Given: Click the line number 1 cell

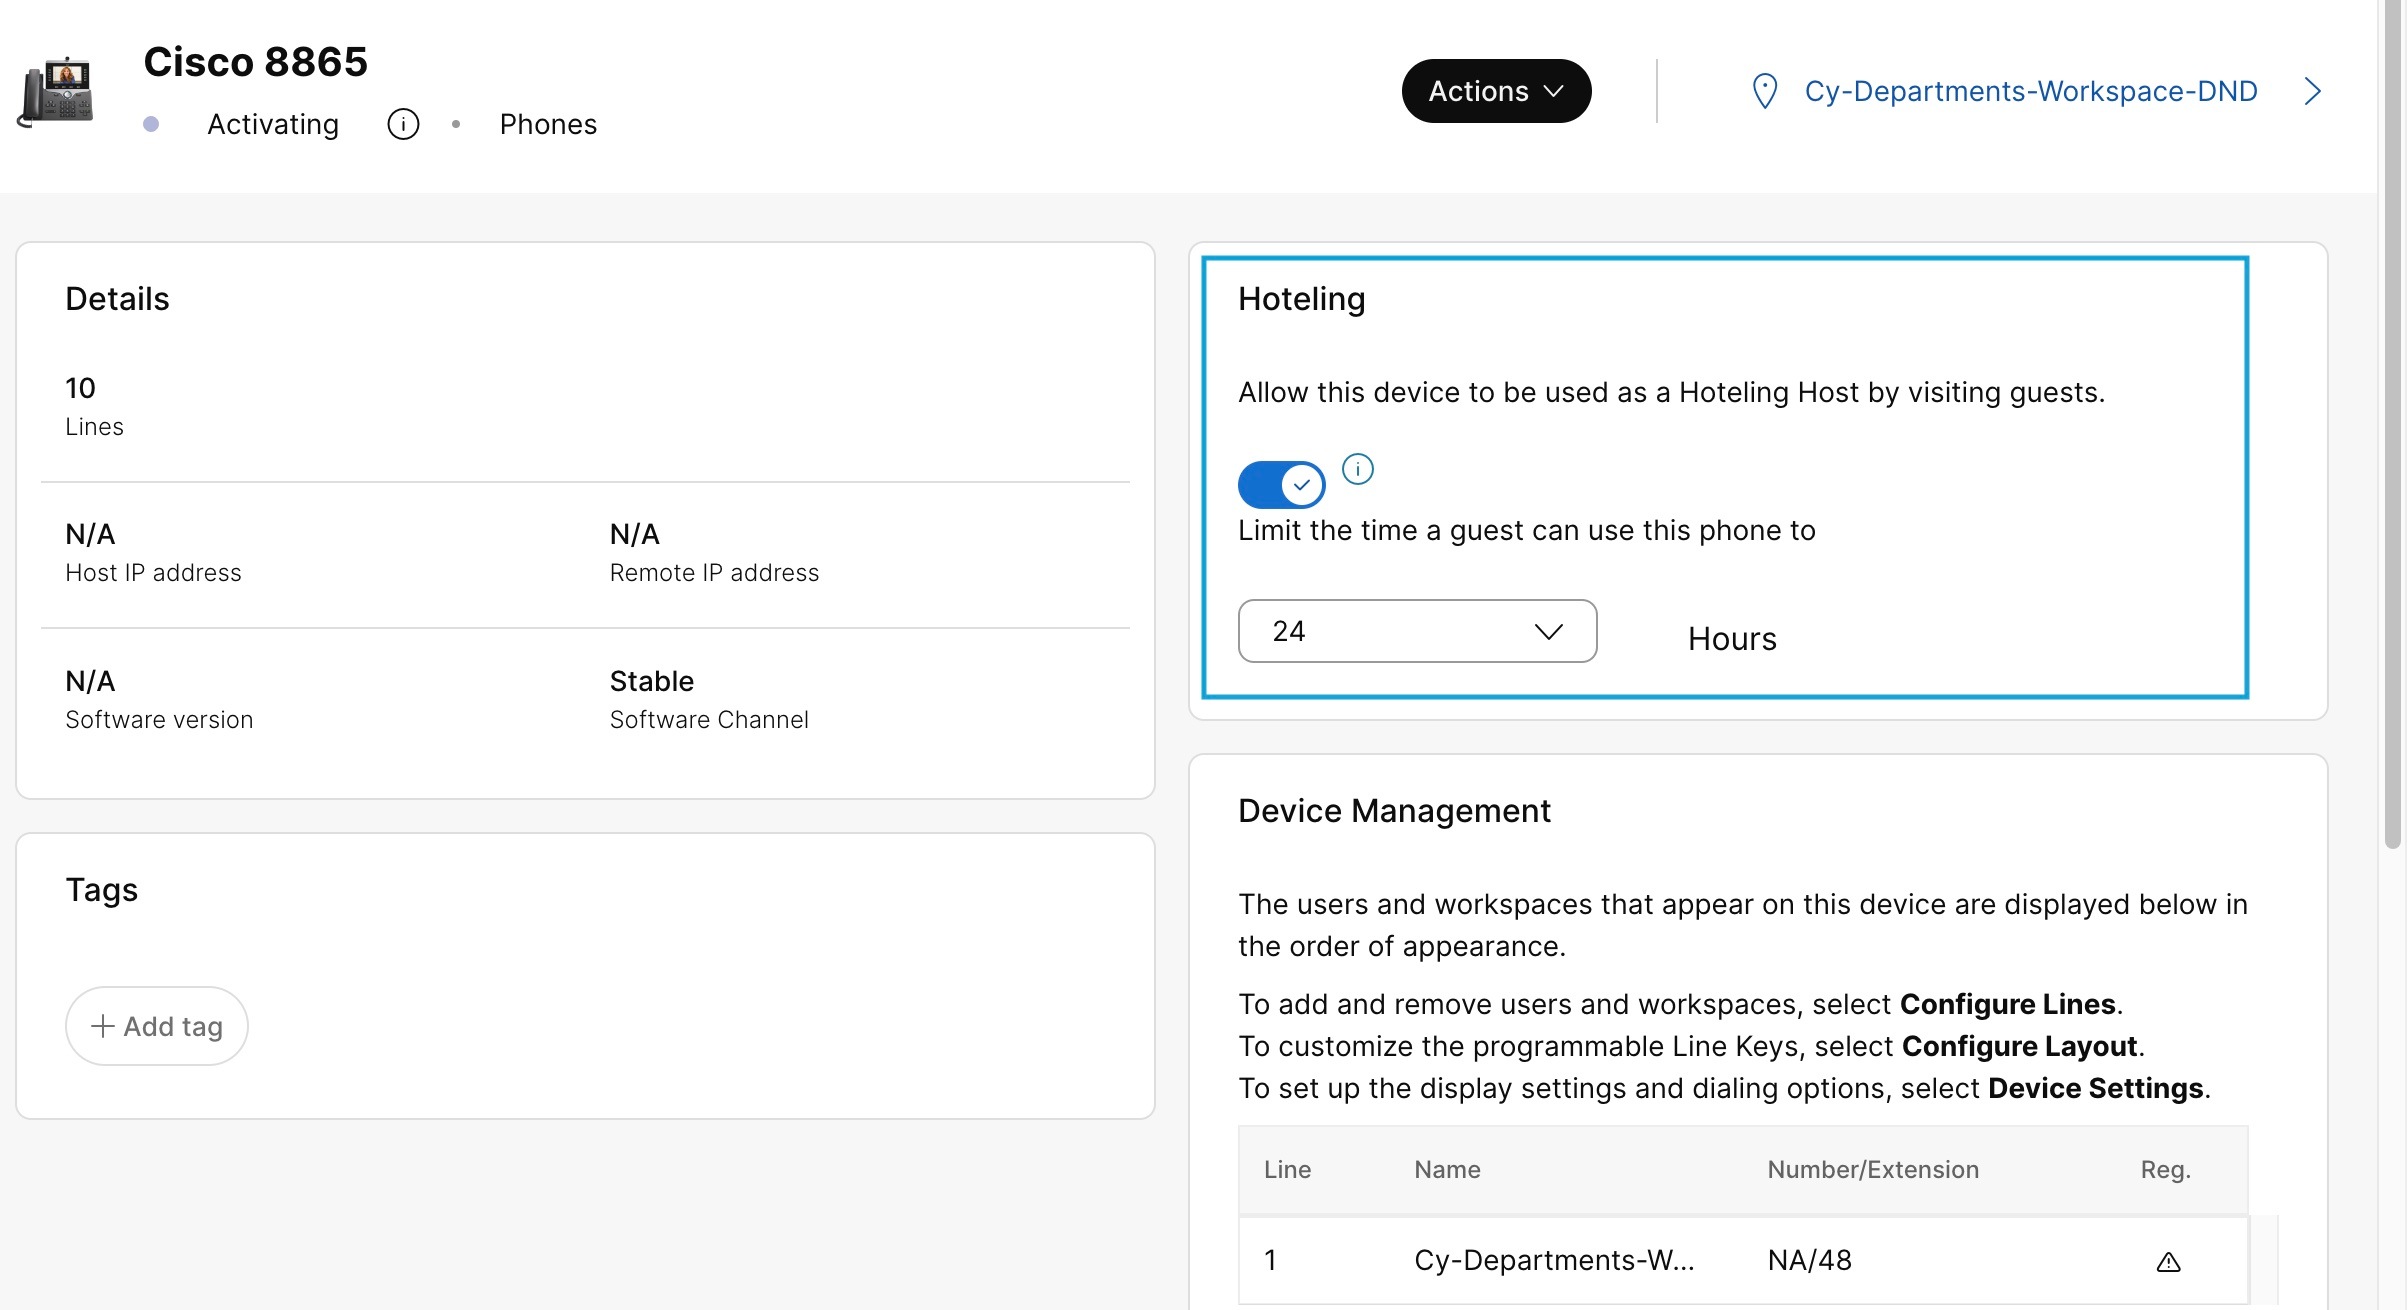Looking at the screenshot, I should coord(1270,1260).
